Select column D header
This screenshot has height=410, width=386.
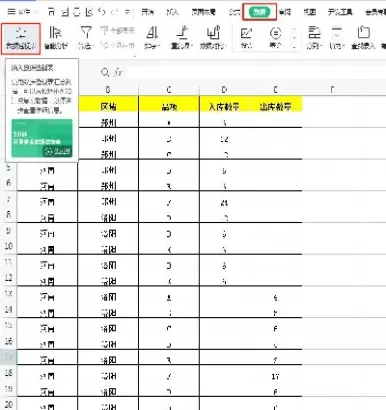coord(224,90)
